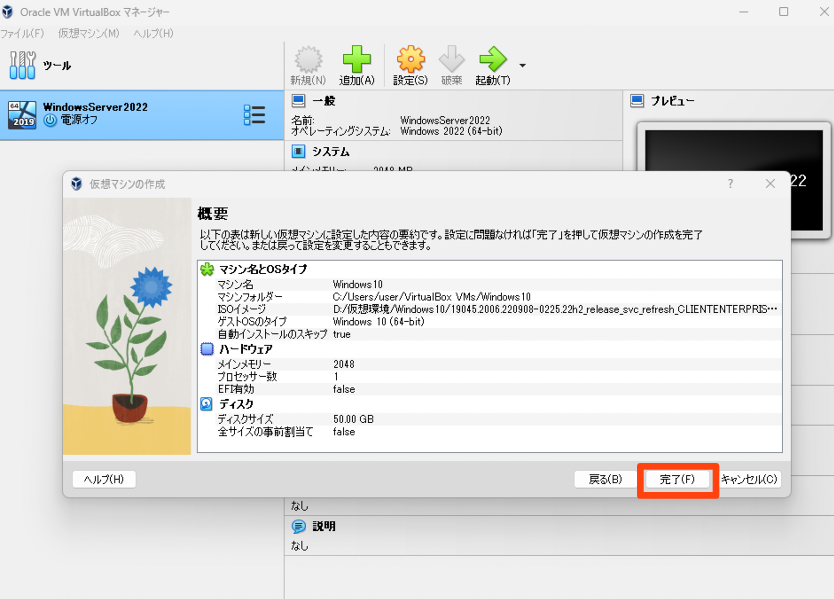The image size is (834, 599).
Task: Select the ISOイメージ path row
Action: click(489, 309)
